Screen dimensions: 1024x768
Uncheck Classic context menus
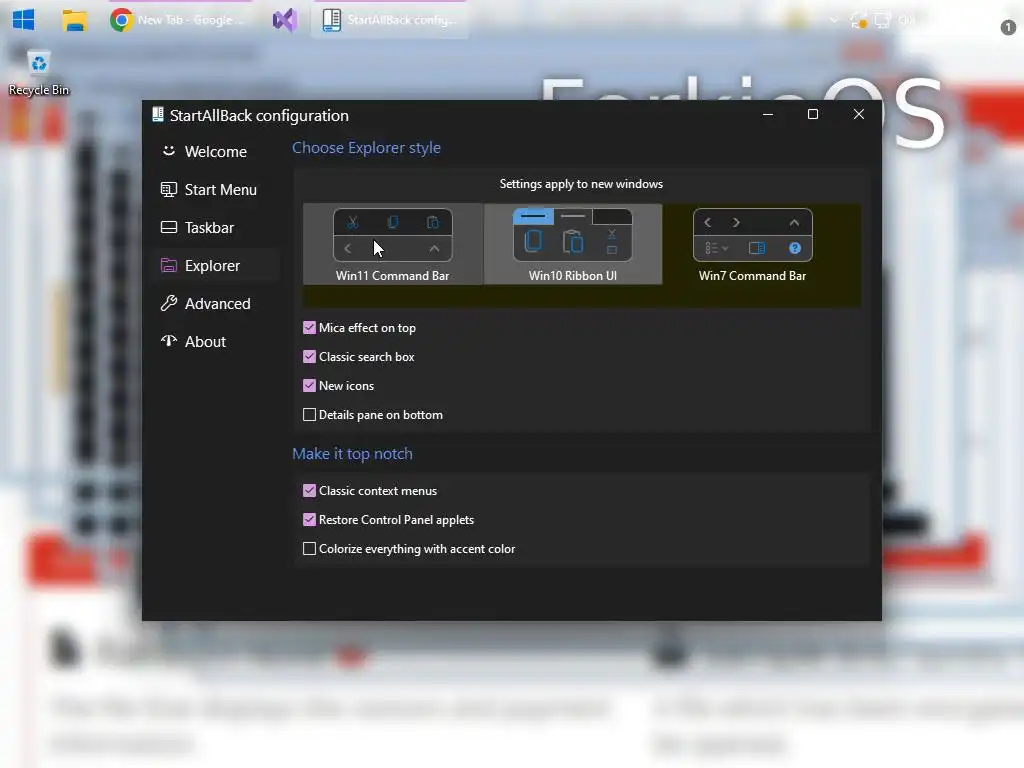[x=310, y=490]
